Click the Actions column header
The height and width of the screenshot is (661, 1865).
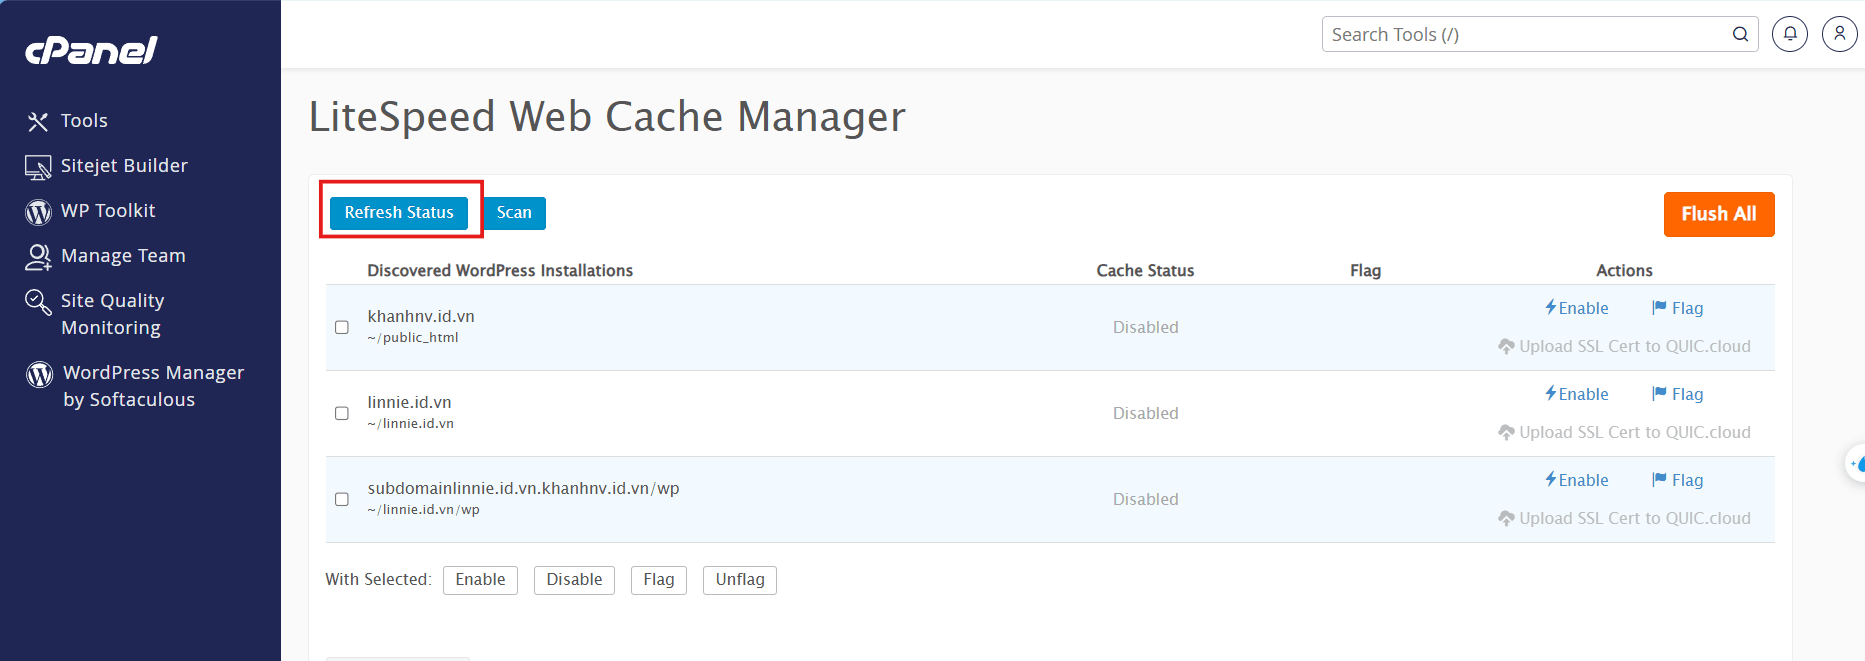pos(1624,270)
